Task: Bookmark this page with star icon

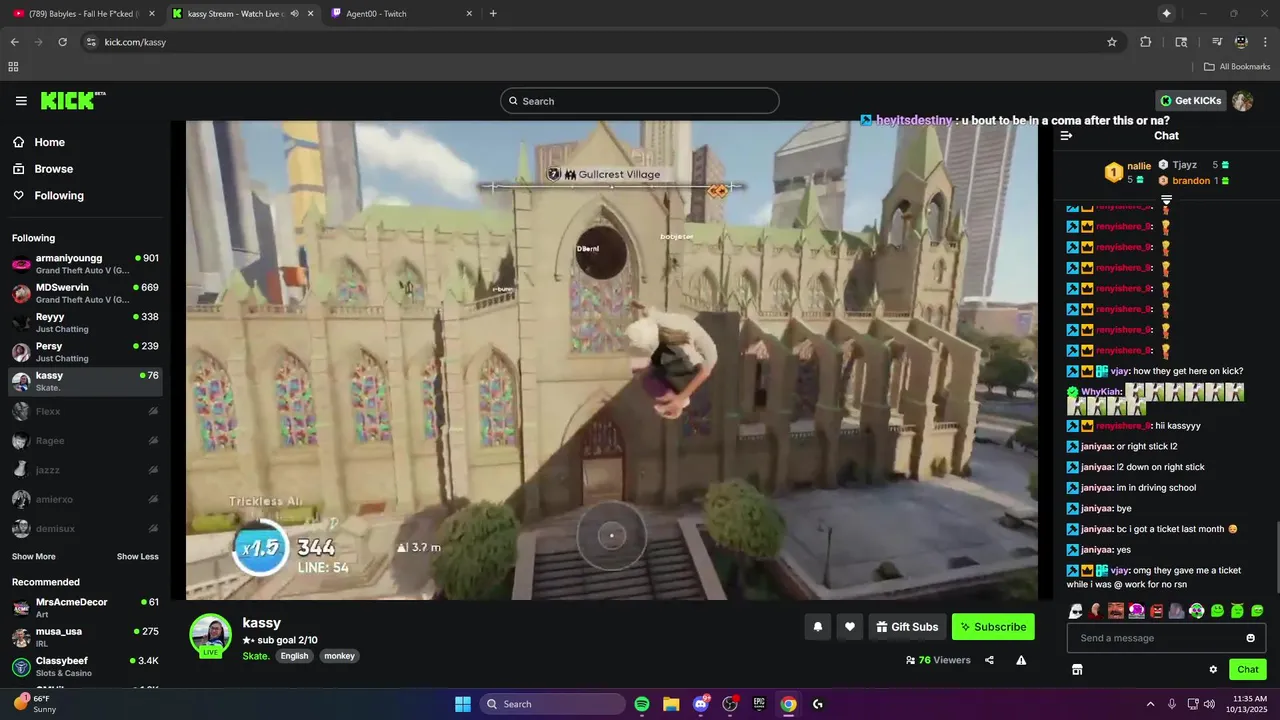Action: click(1111, 42)
